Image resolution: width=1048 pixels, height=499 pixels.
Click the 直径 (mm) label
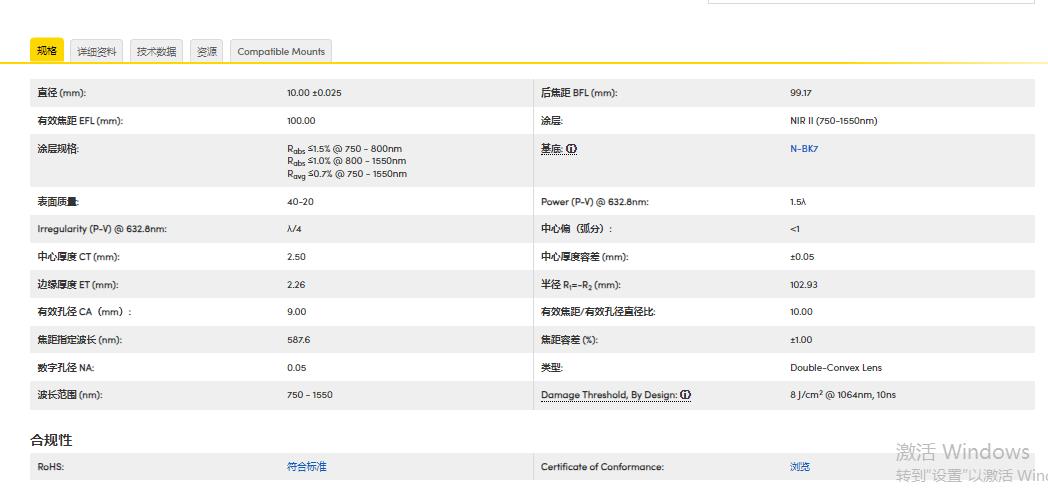[x=61, y=93]
